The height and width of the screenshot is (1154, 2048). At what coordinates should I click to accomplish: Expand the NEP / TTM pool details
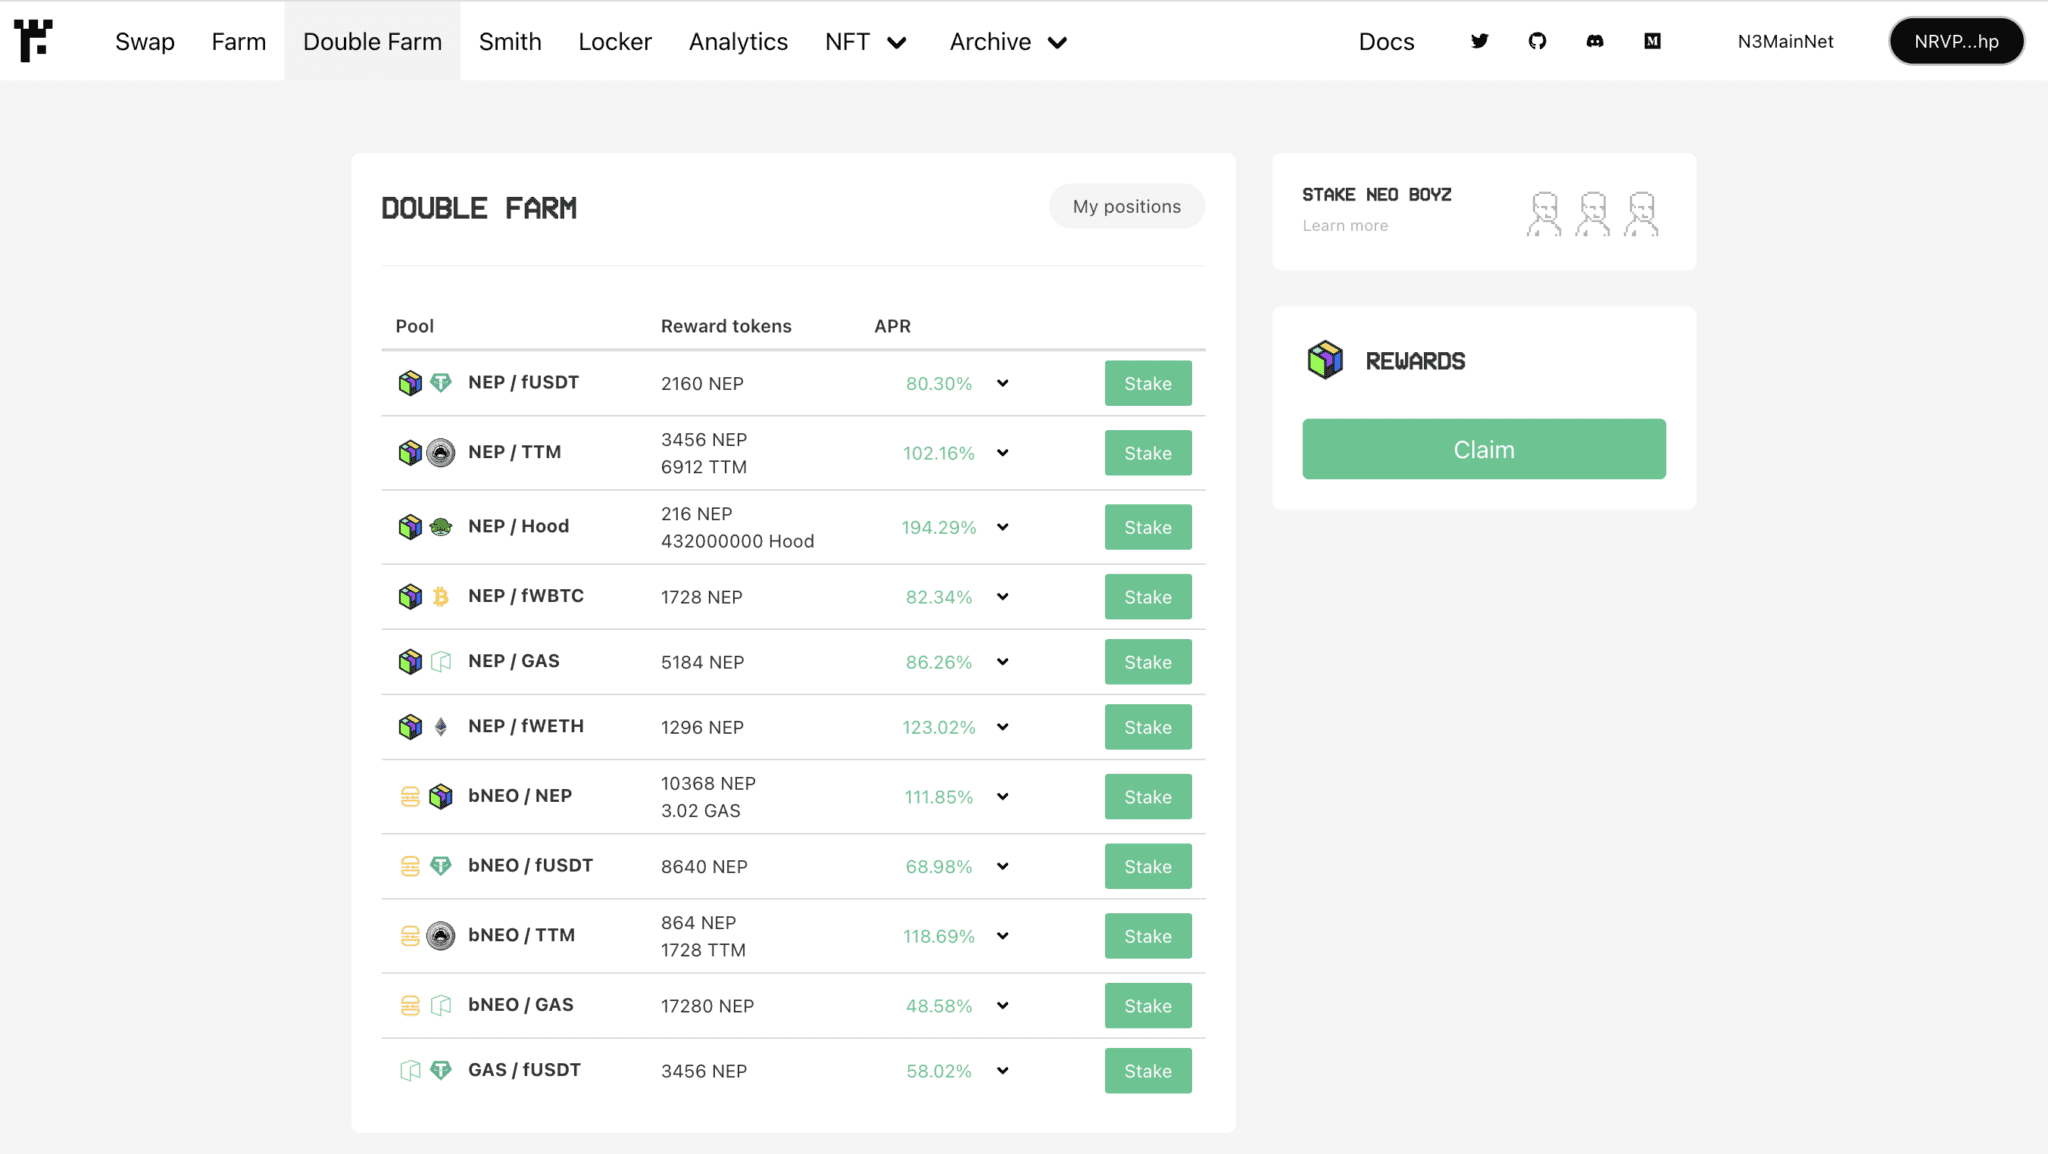tap(1002, 453)
